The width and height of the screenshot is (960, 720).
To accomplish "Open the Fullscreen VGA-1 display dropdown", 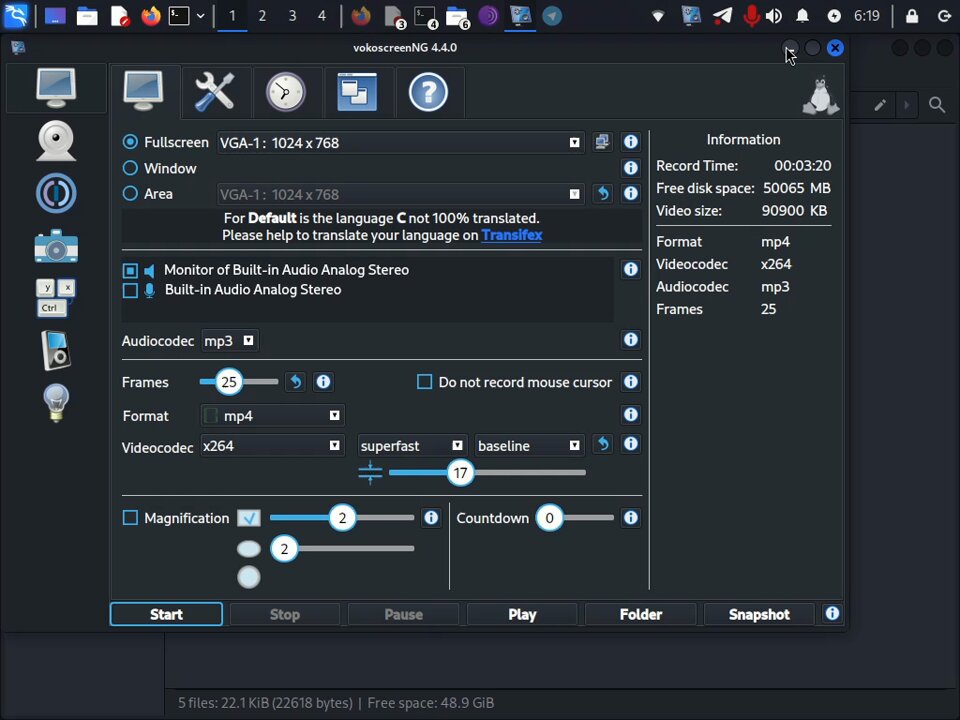I will pos(400,143).
